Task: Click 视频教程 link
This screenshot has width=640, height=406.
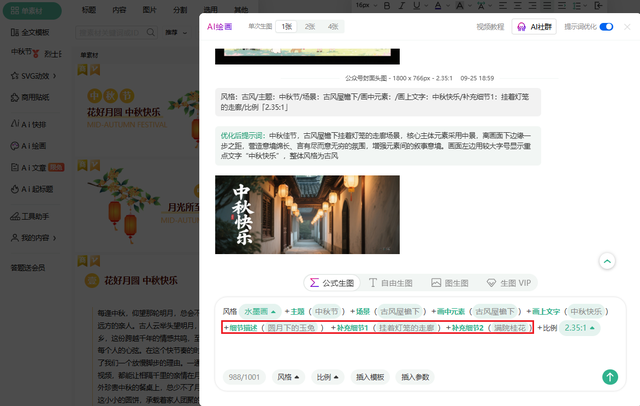Action: (x=490, y=27)
